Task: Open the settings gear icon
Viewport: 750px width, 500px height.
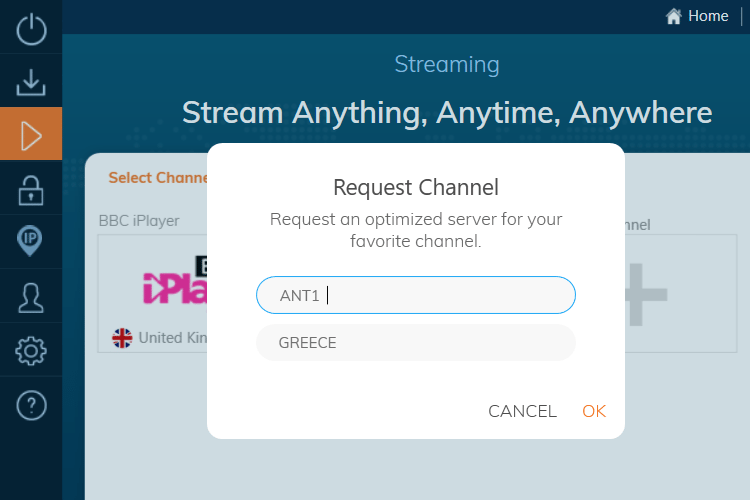Action: 31,351
